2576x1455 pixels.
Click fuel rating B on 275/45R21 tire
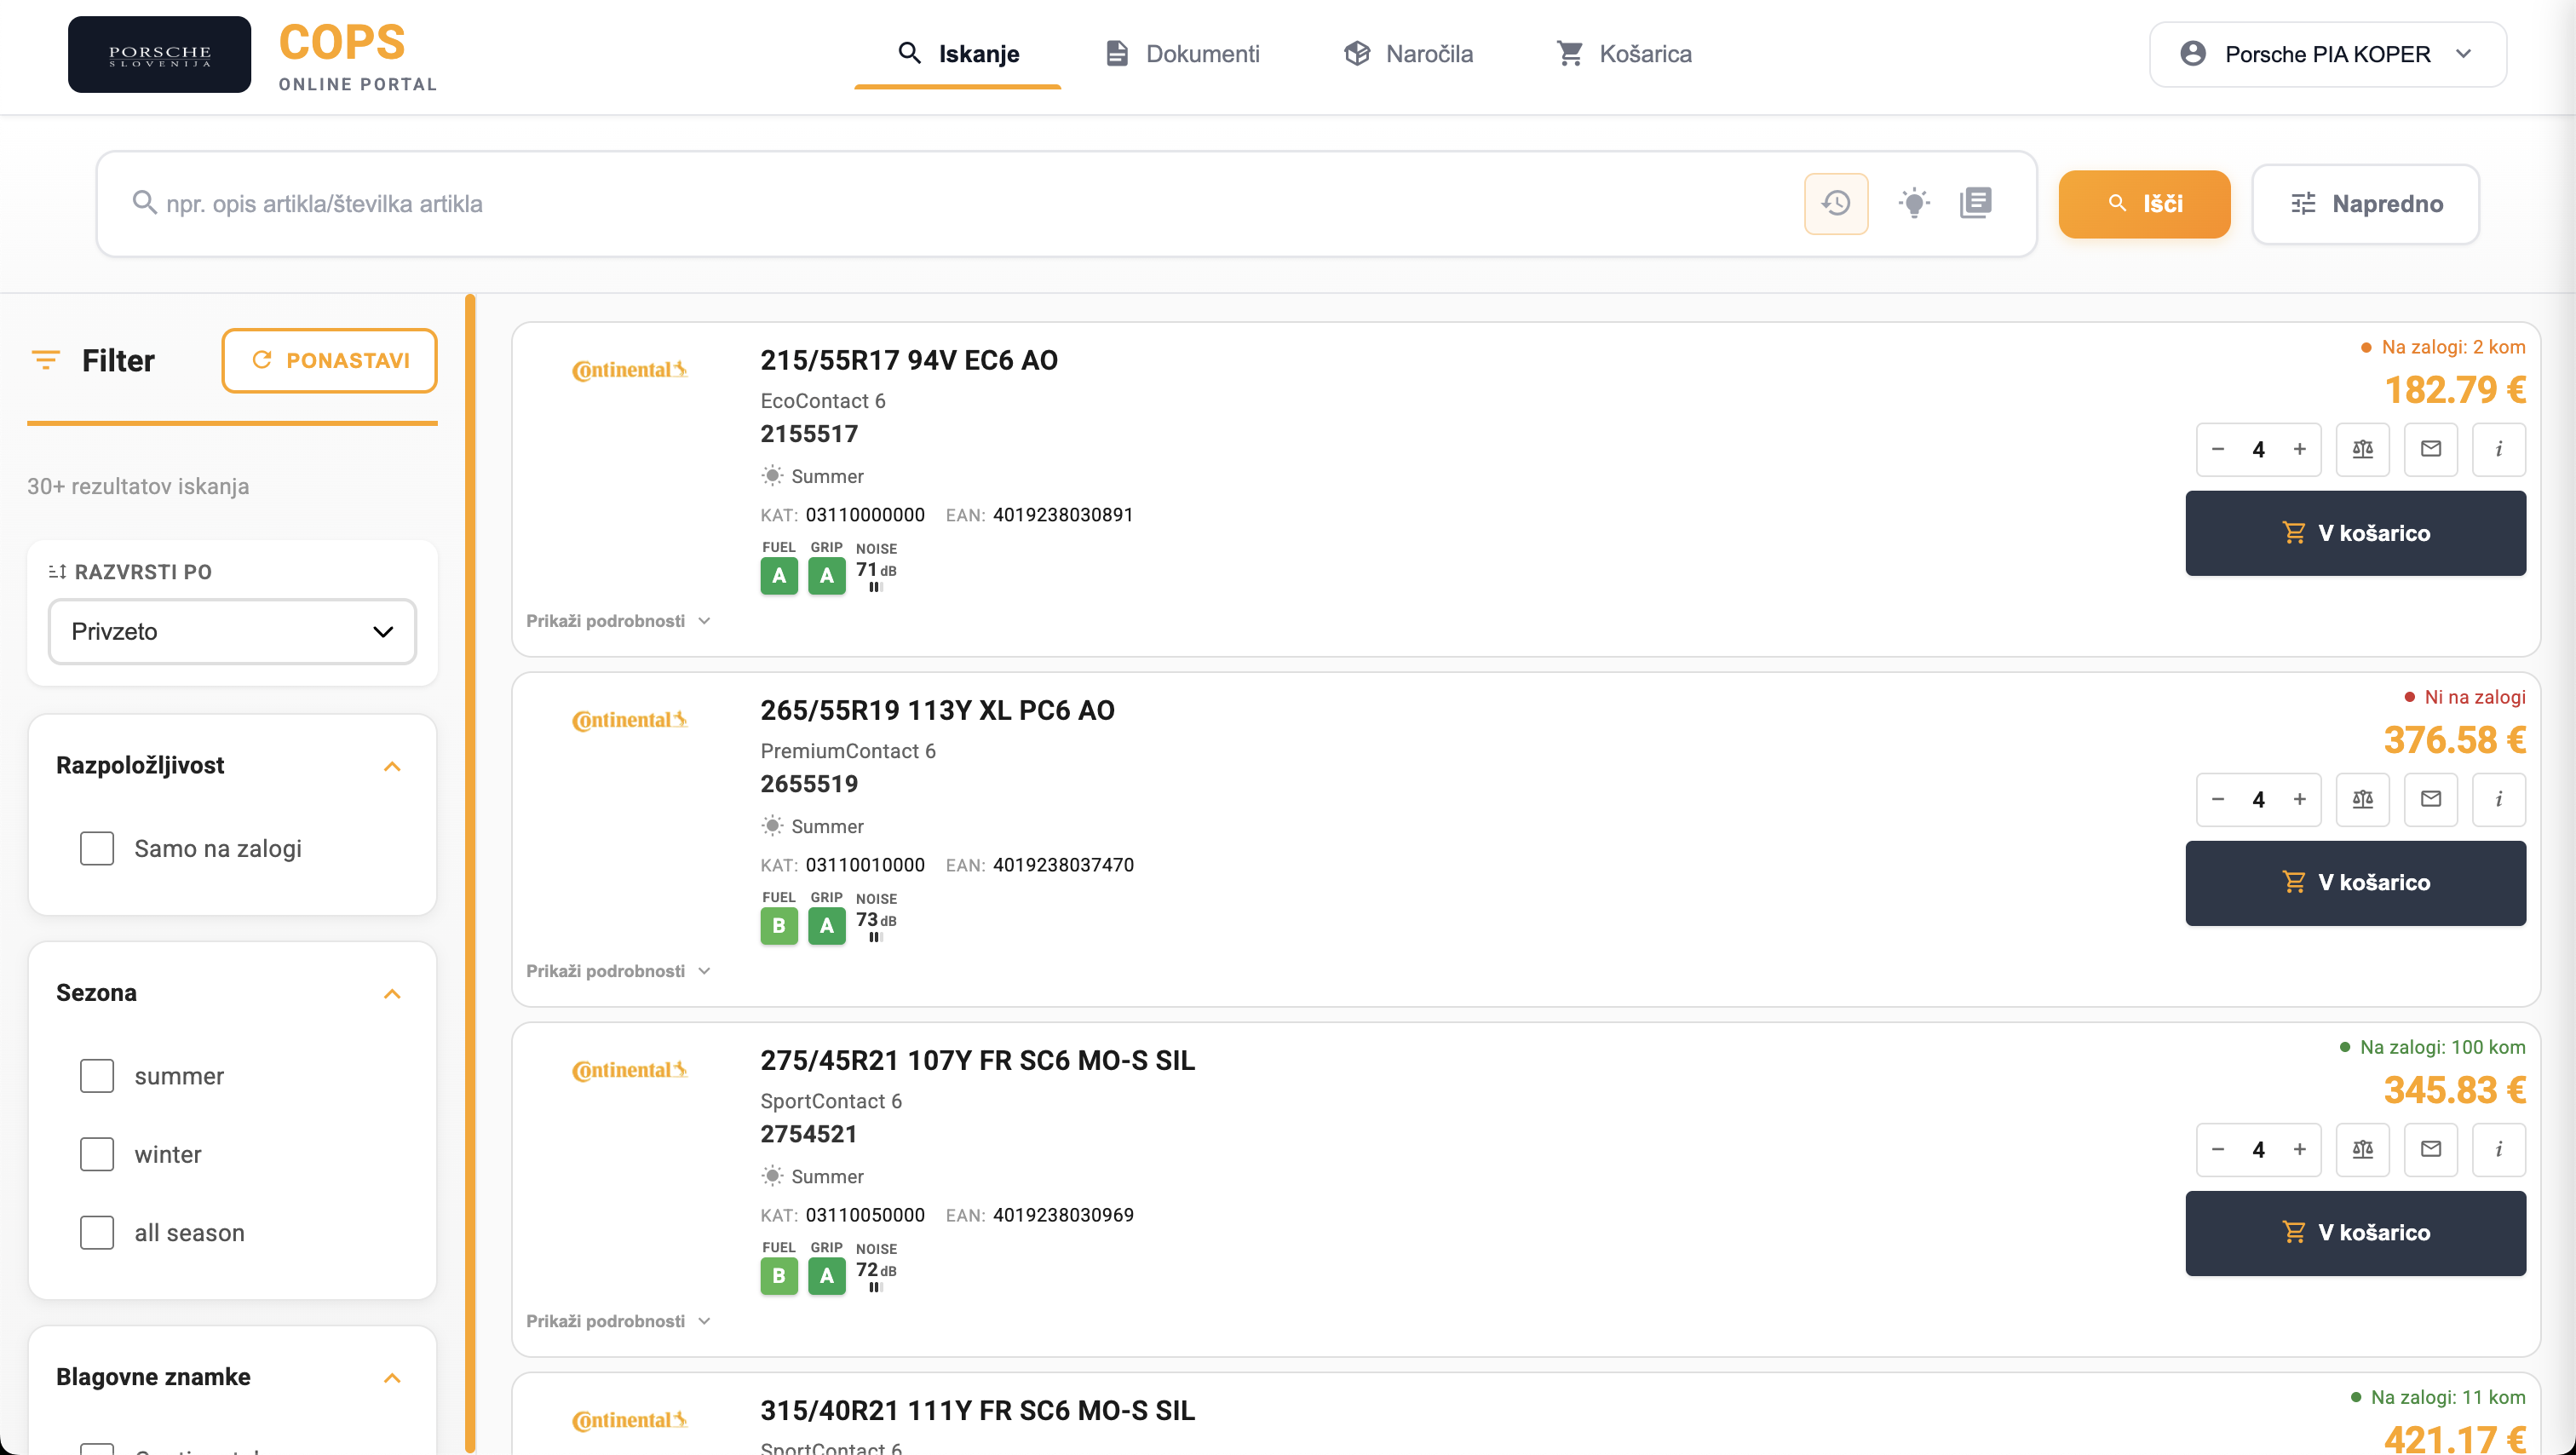779,1276
